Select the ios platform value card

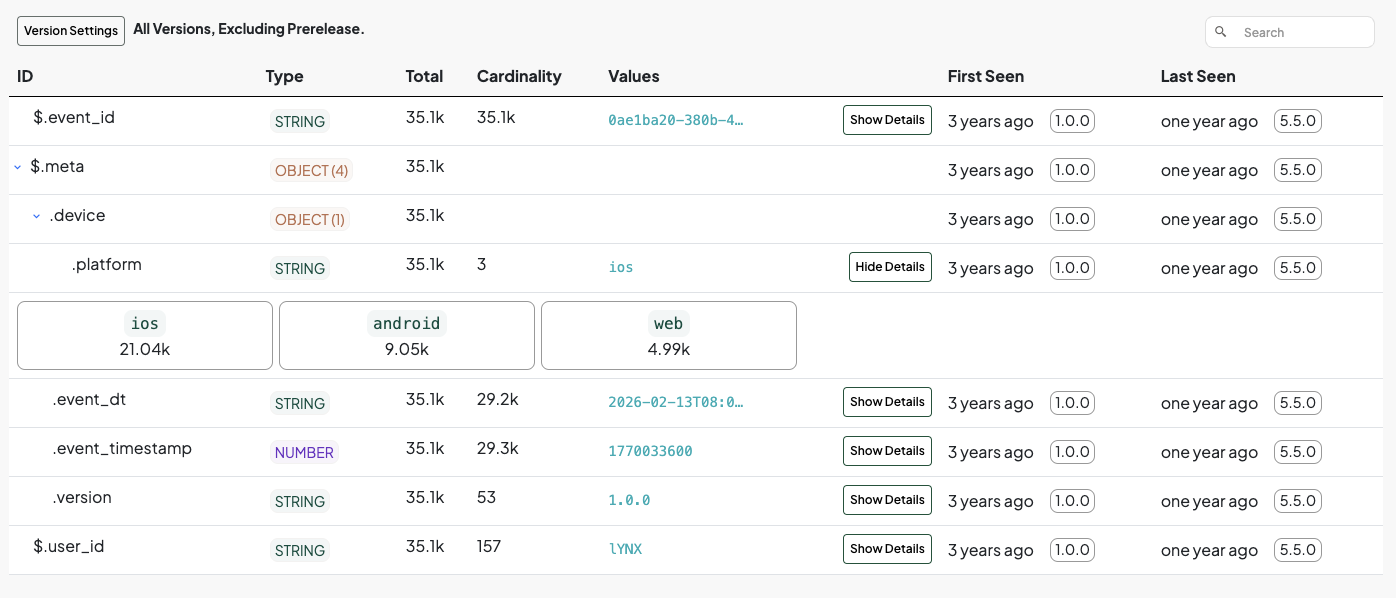click(x=144, y=335)
